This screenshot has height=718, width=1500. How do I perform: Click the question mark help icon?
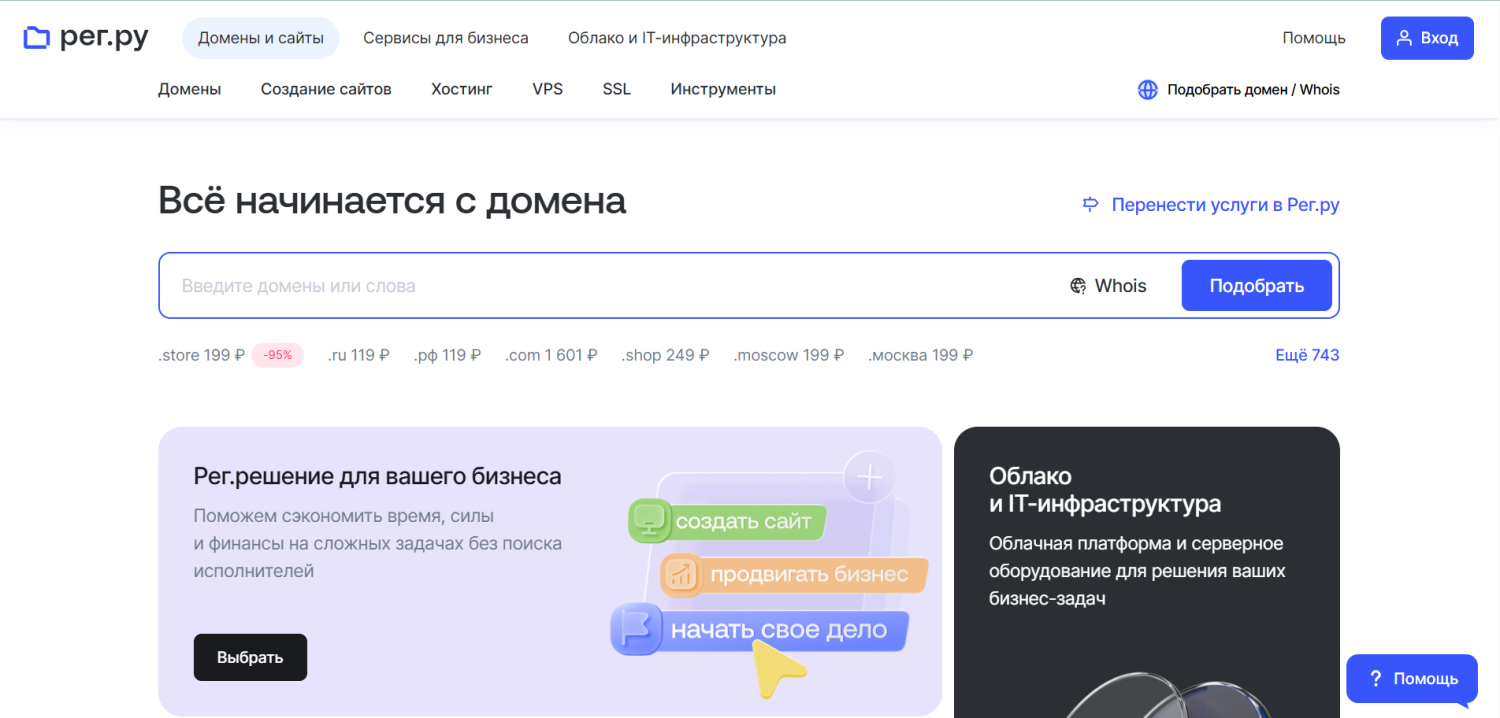click(1375, 679)
